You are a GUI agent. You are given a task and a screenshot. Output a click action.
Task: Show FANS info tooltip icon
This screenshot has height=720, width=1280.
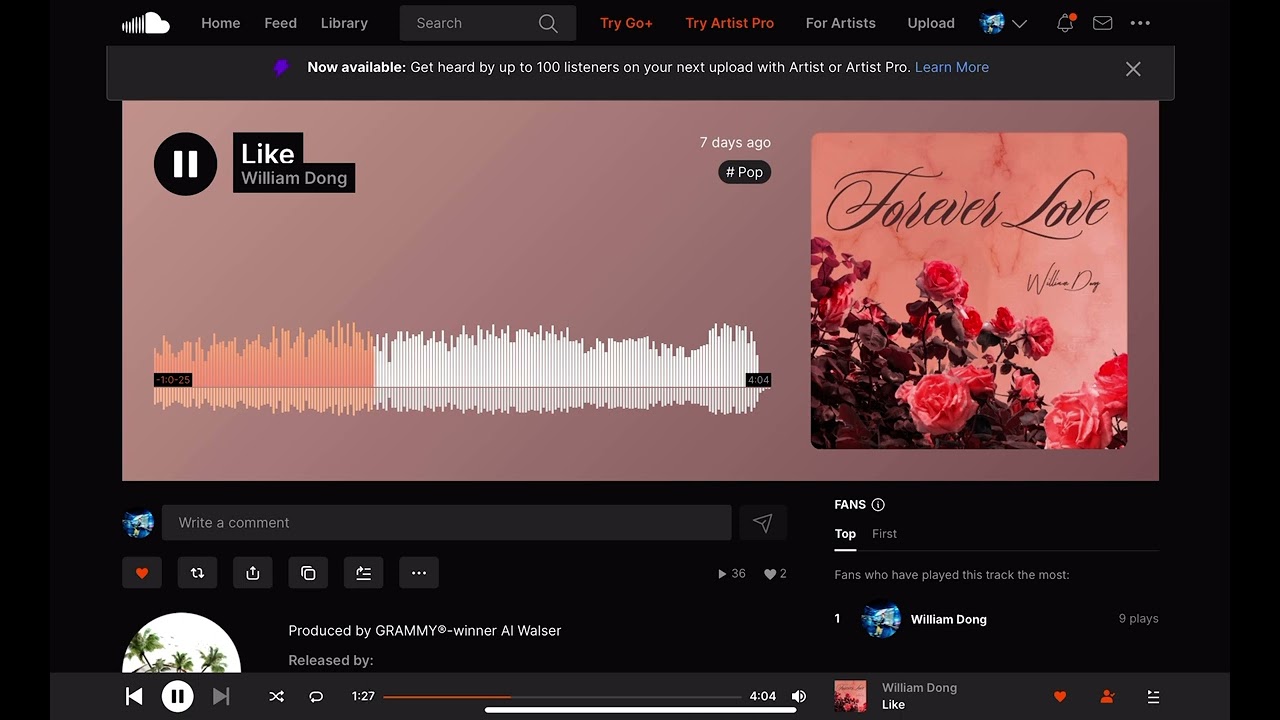point(878,505)
